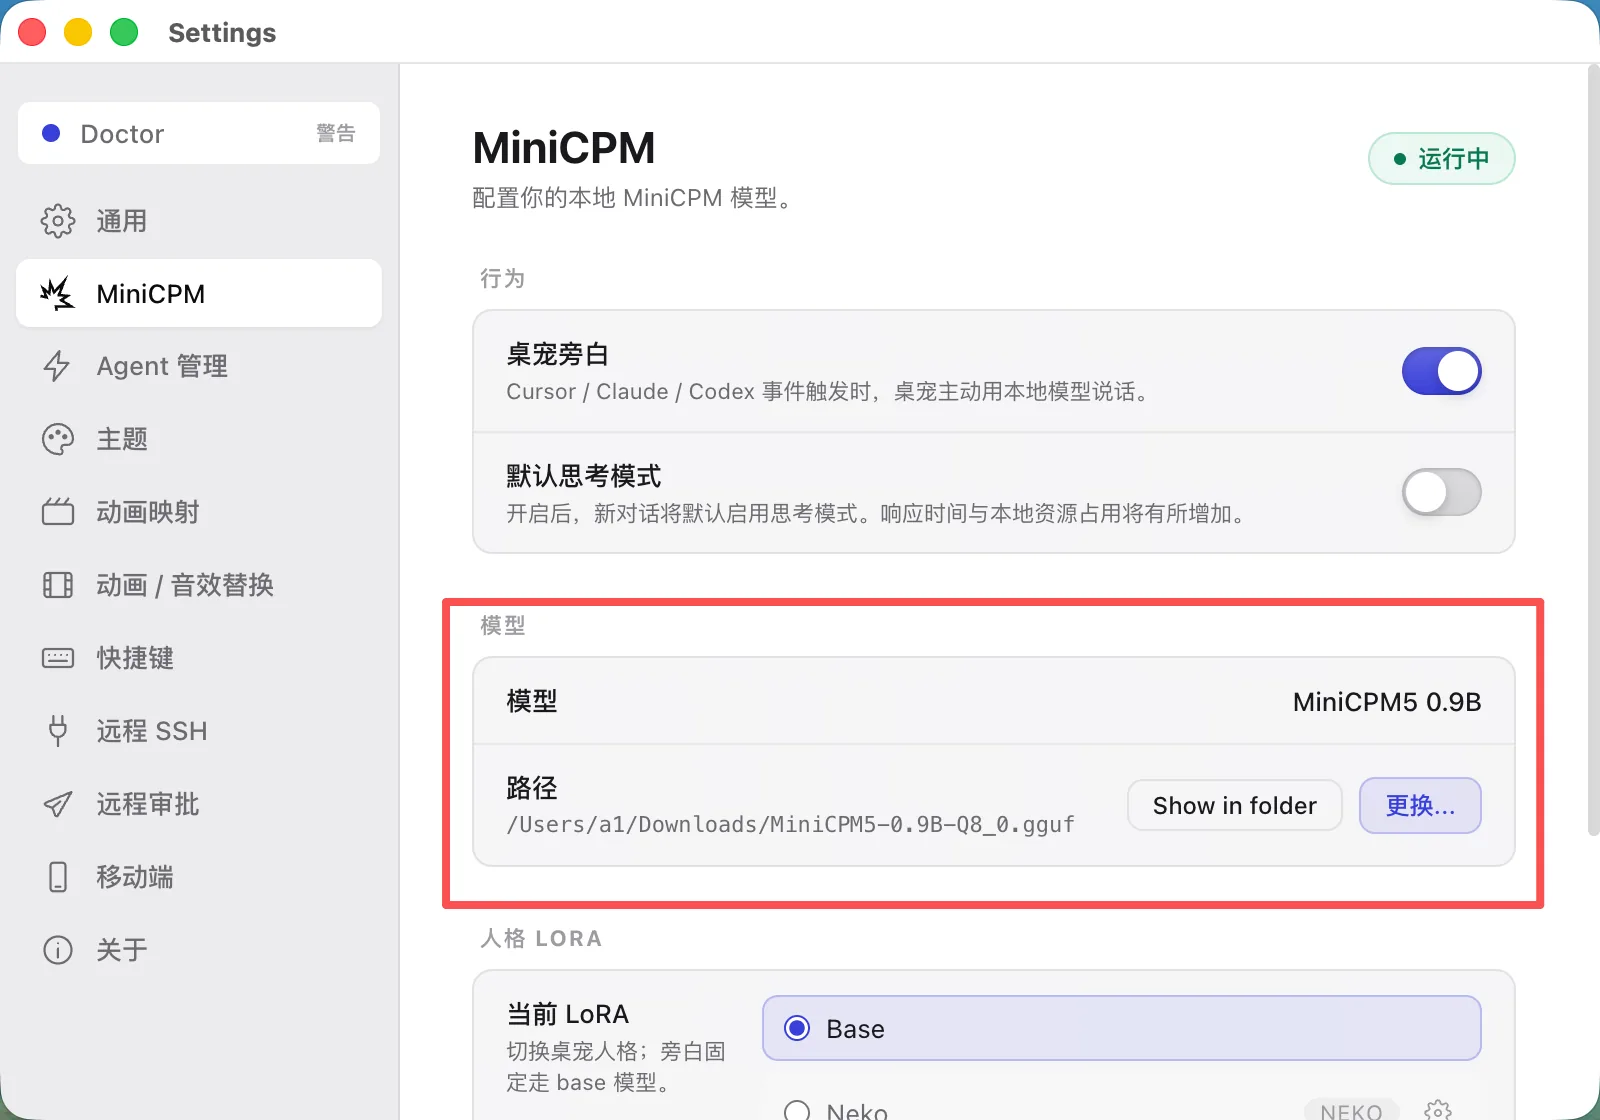
Task: Click the MiniCPM5 0.9B model value
Action: 1386,702
